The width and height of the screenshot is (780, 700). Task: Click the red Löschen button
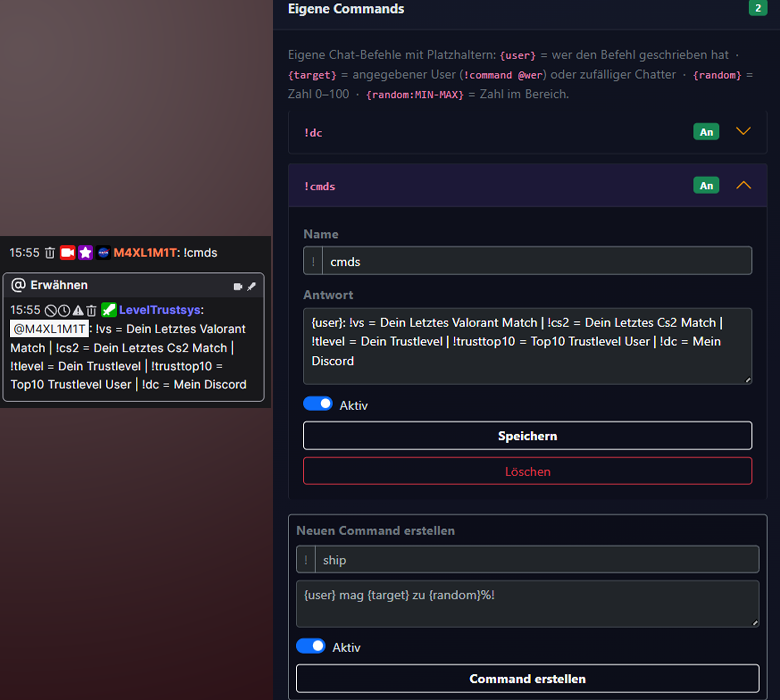click(x=527, y=471)
